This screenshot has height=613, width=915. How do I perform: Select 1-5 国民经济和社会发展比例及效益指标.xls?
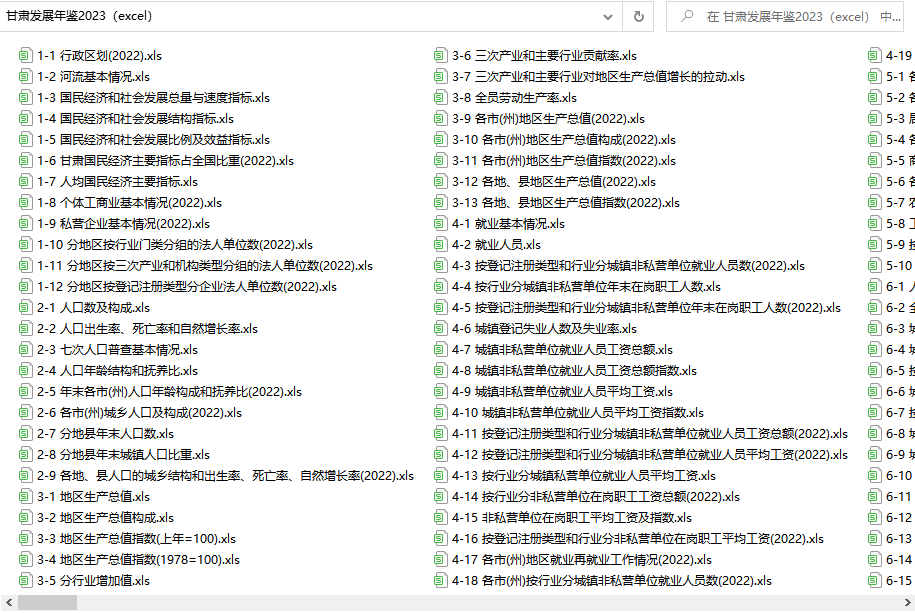pos(153,140)
